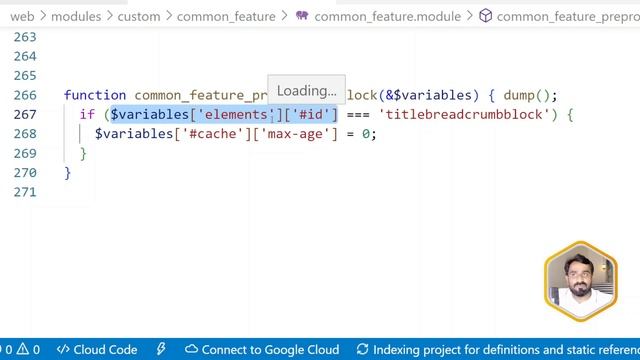Image resolution: width=640 pixels, height=360 pixels.
Task: Open the 'web' breadcrumb segment
Action: click(22, 16)
